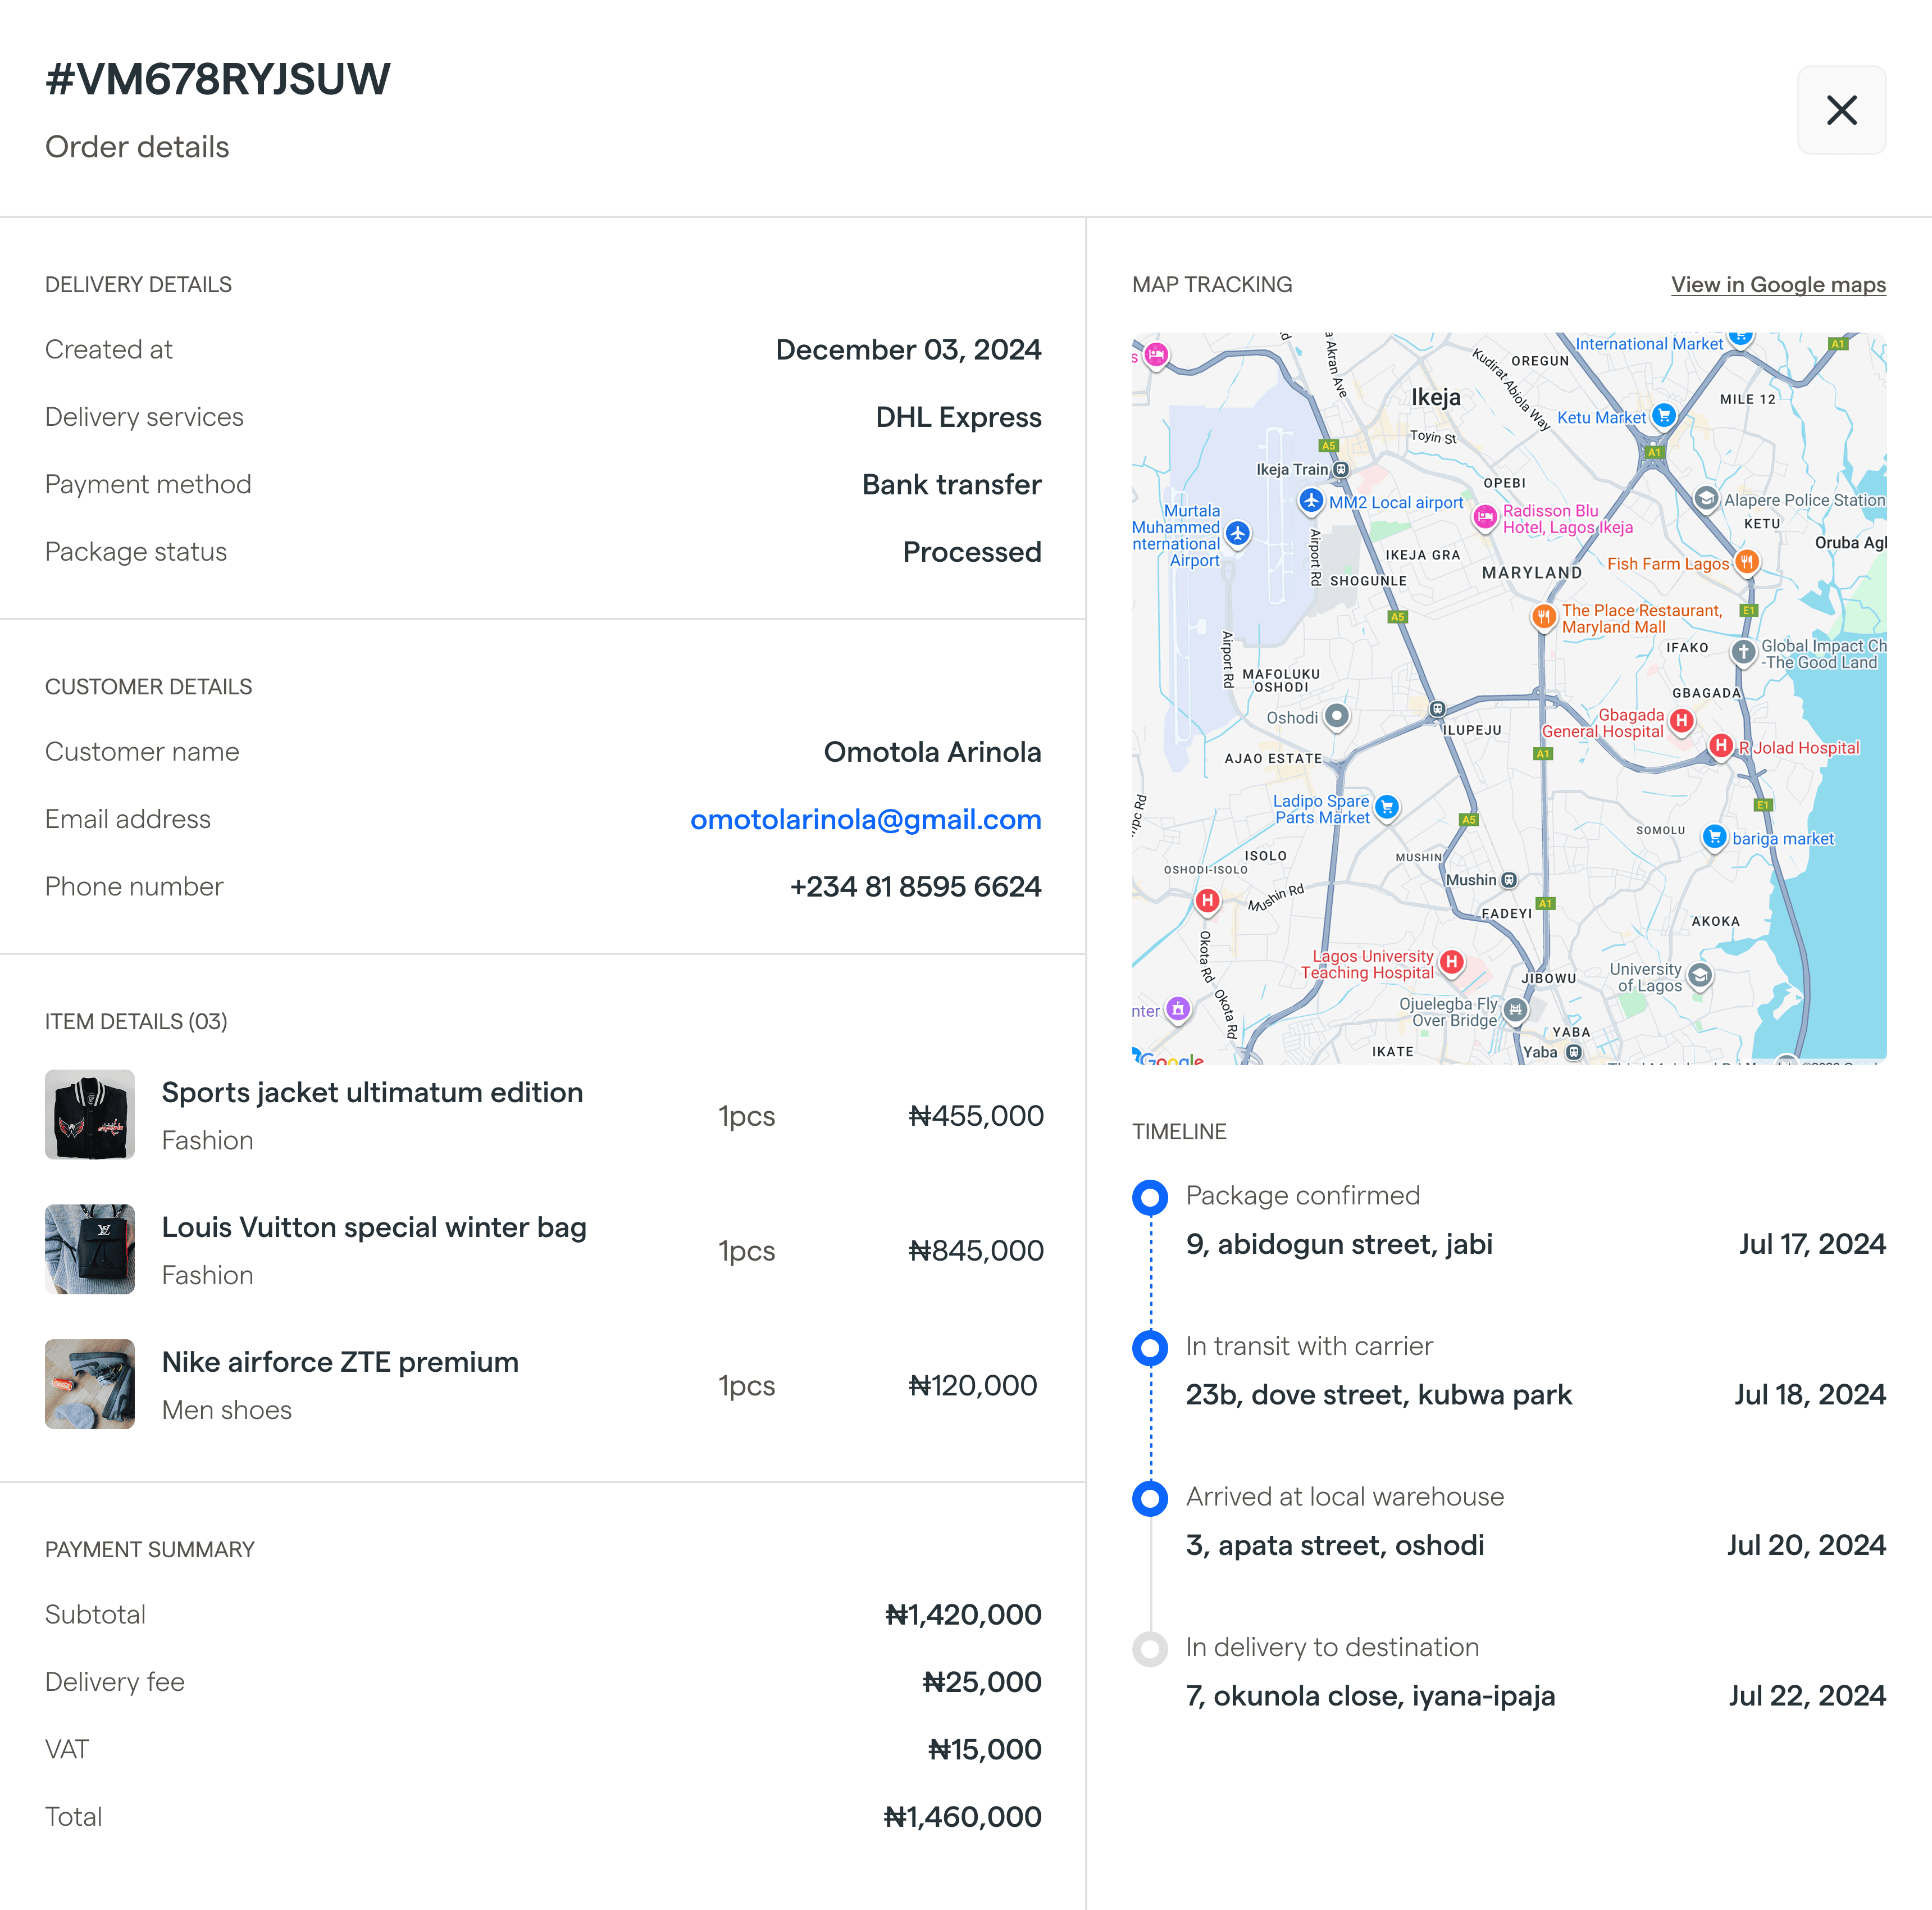Select the Arrived at local warehouse marker
Screen dimensions: 1932x1910
pyautogui.click(x=1150, y=1498)
